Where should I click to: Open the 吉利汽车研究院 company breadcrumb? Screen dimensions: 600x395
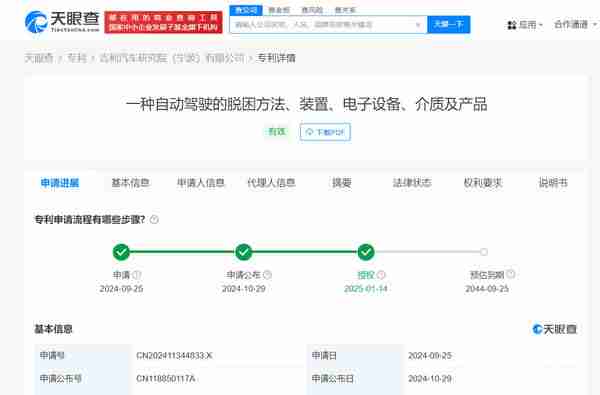click(x=172, y=58)
